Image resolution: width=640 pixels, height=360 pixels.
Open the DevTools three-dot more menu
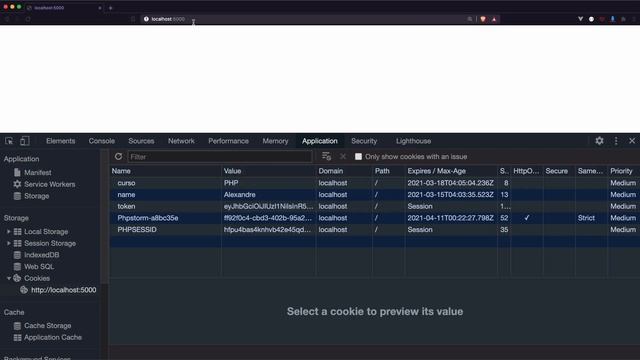pyautogui.click(x=616, y=141)
